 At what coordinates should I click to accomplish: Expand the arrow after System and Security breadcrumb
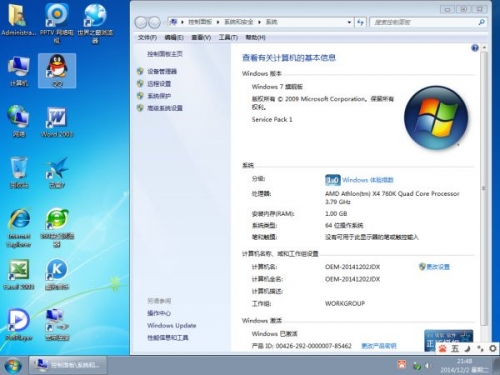(x=259, y=22)
